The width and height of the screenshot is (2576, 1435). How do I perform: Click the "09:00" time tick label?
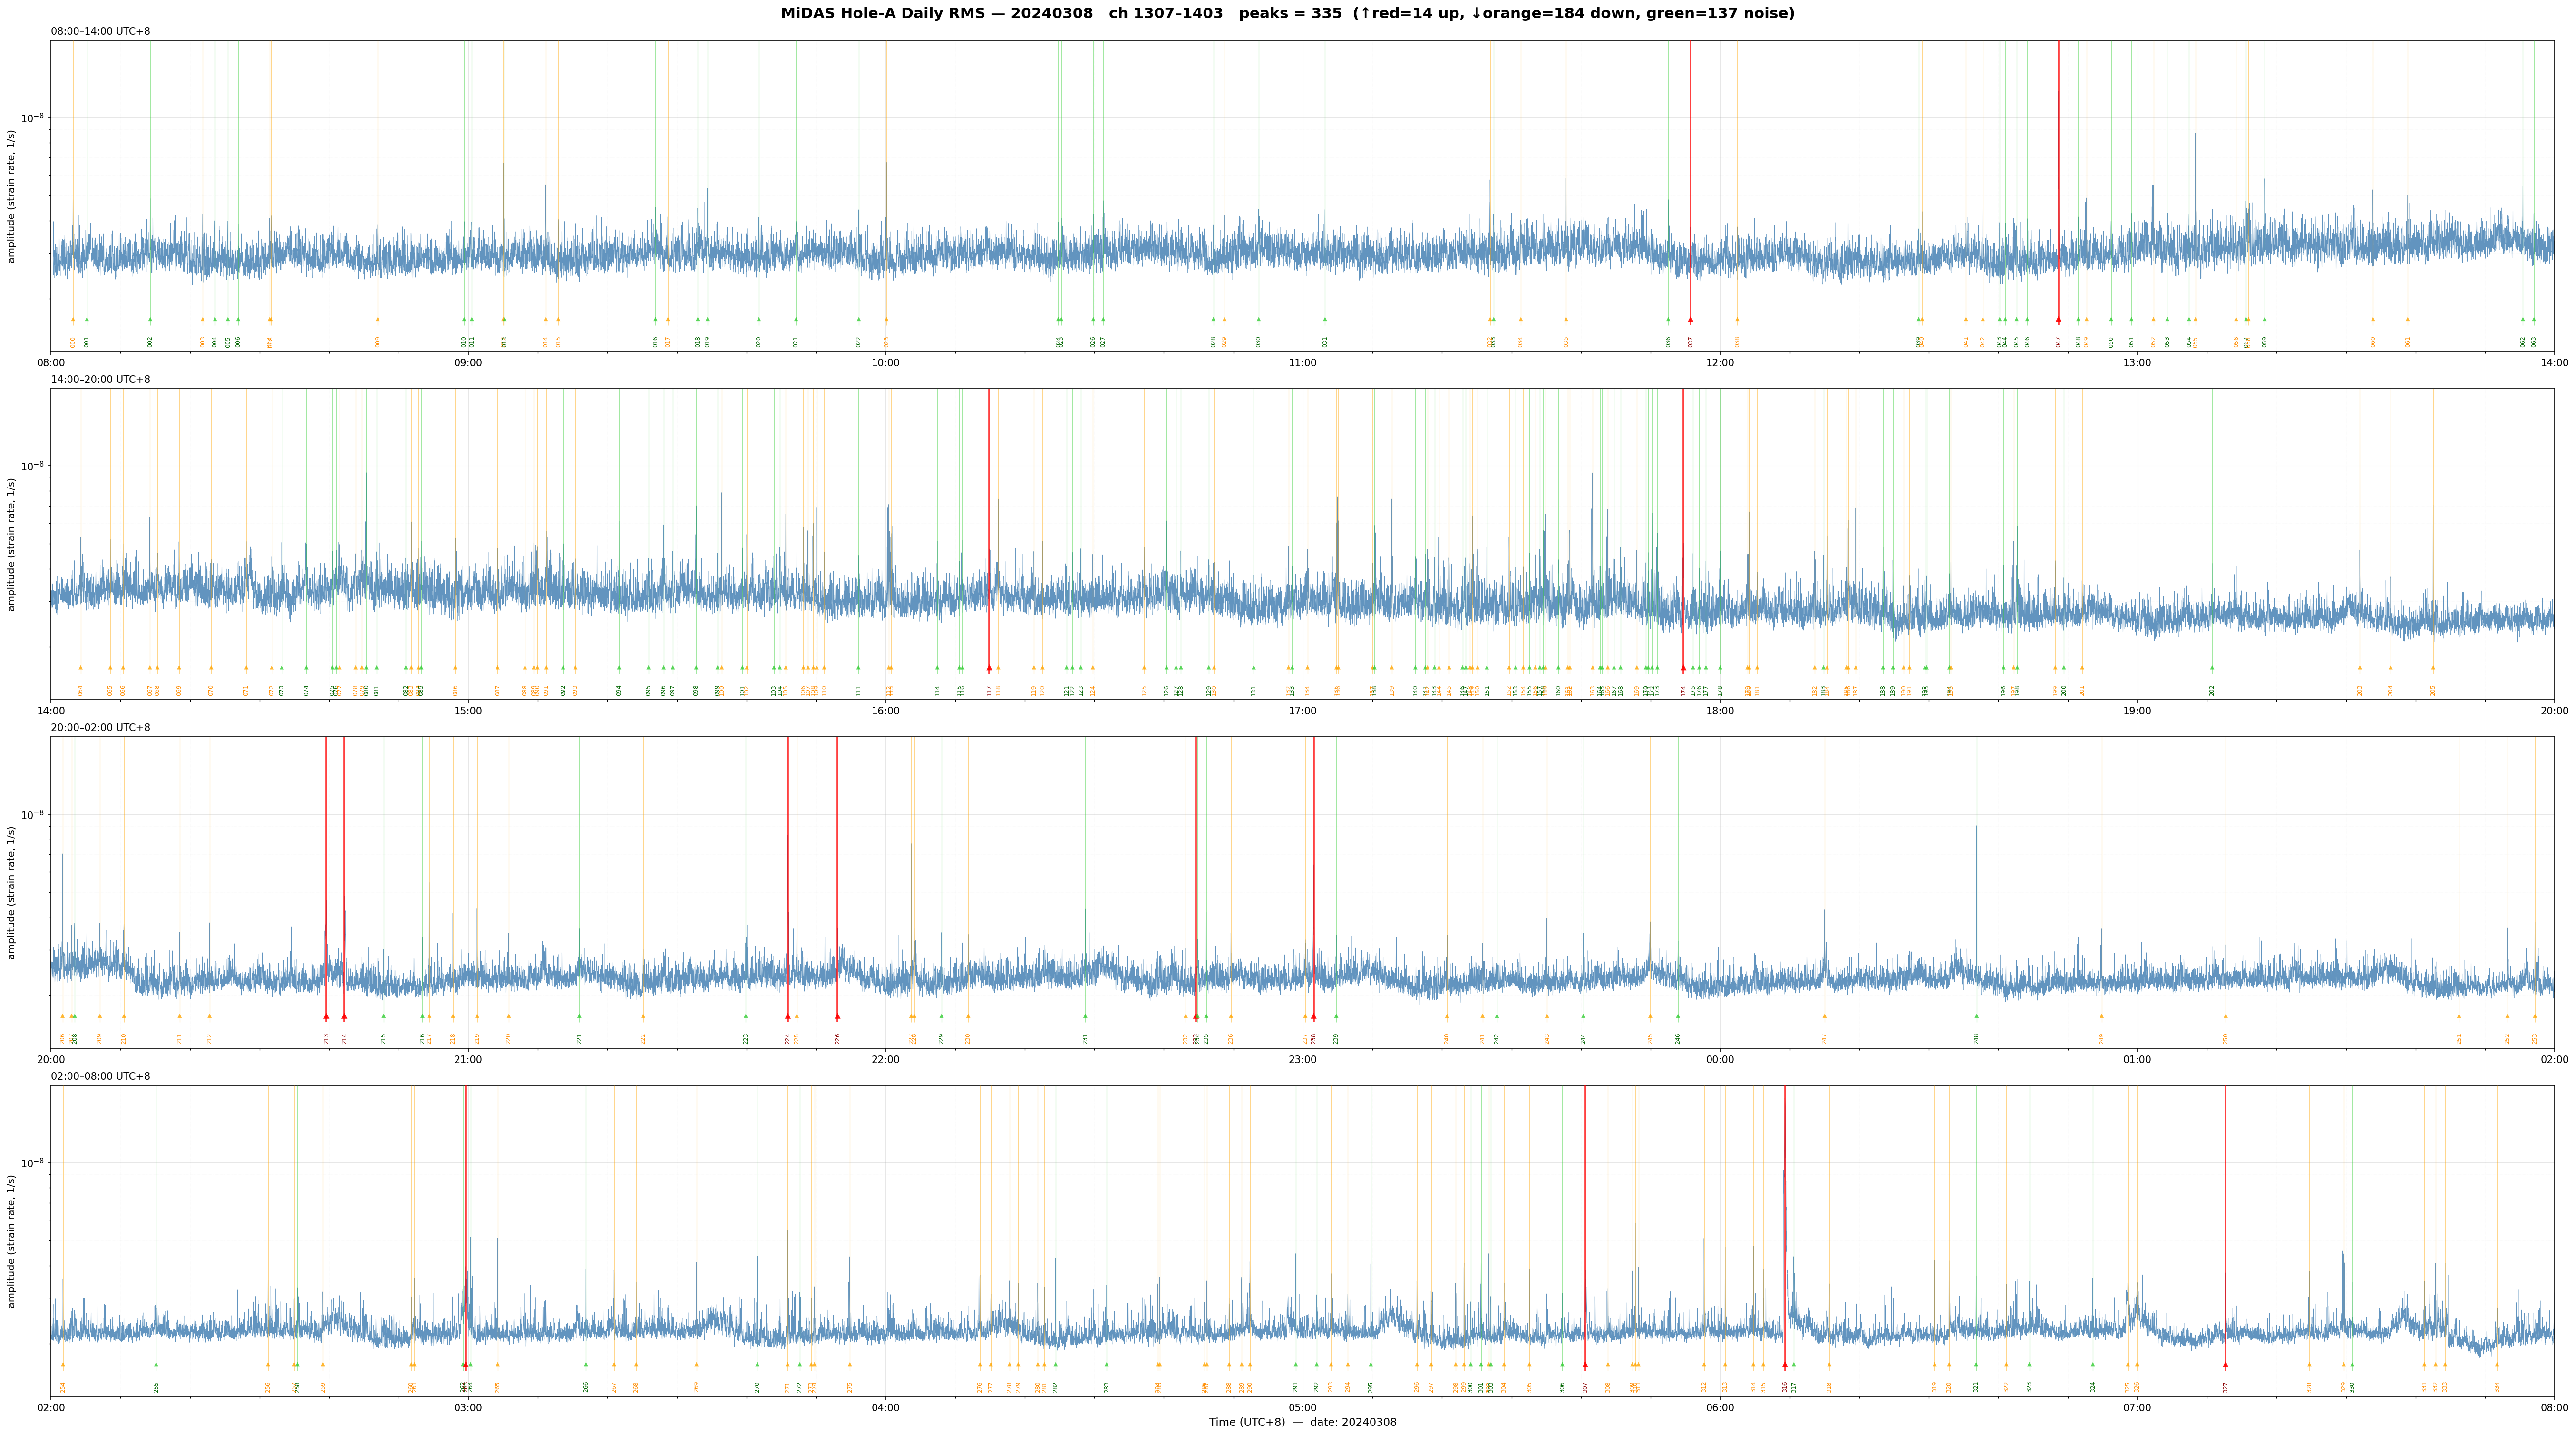coord(468,363)
